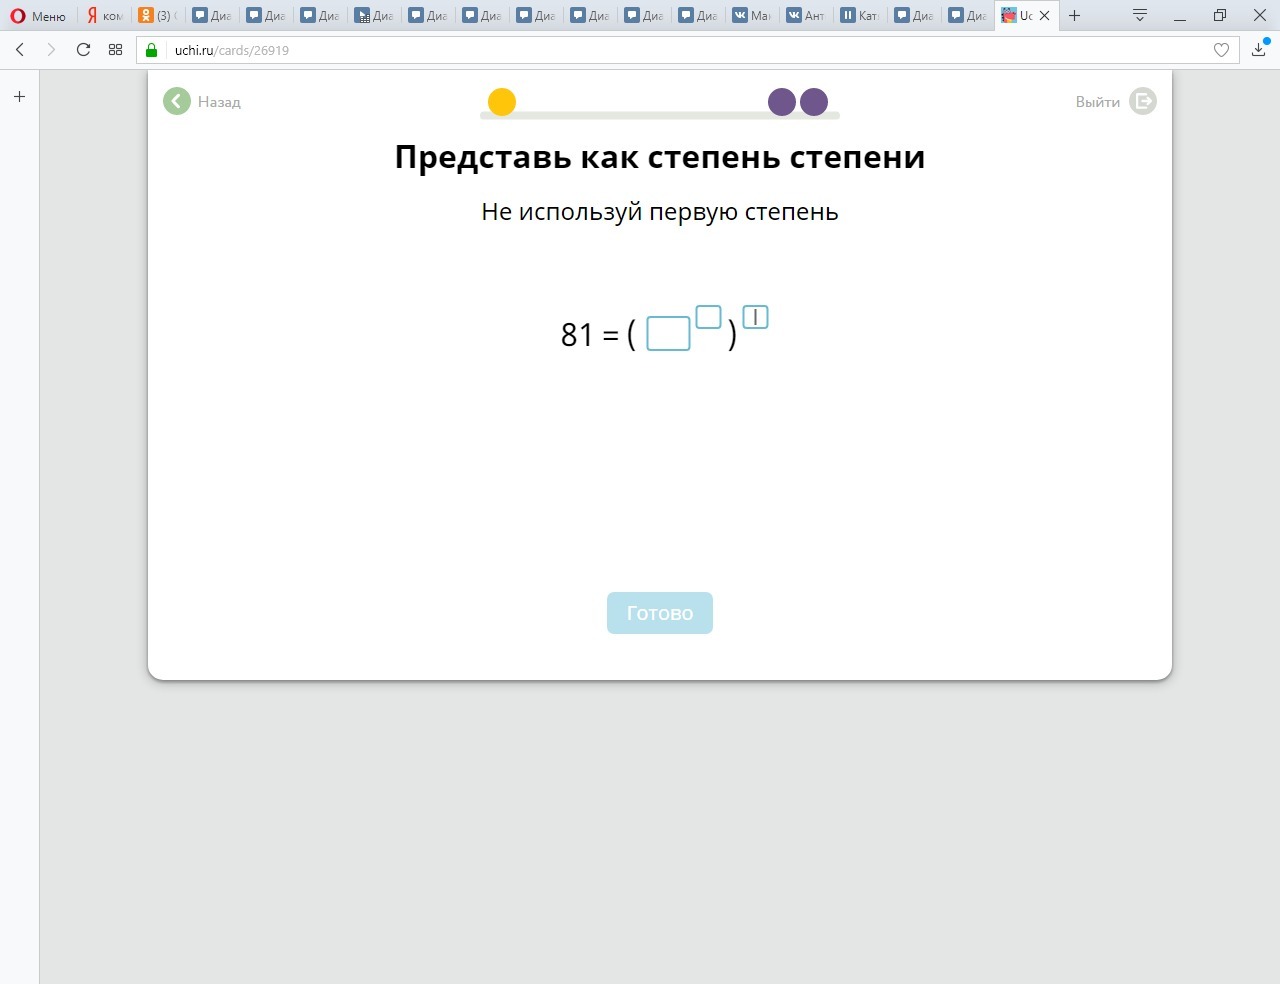Image resolution: width=1280 pixels, height=984 pixels.
Task: Click the base number input box
Action: (x=668, y=333)
